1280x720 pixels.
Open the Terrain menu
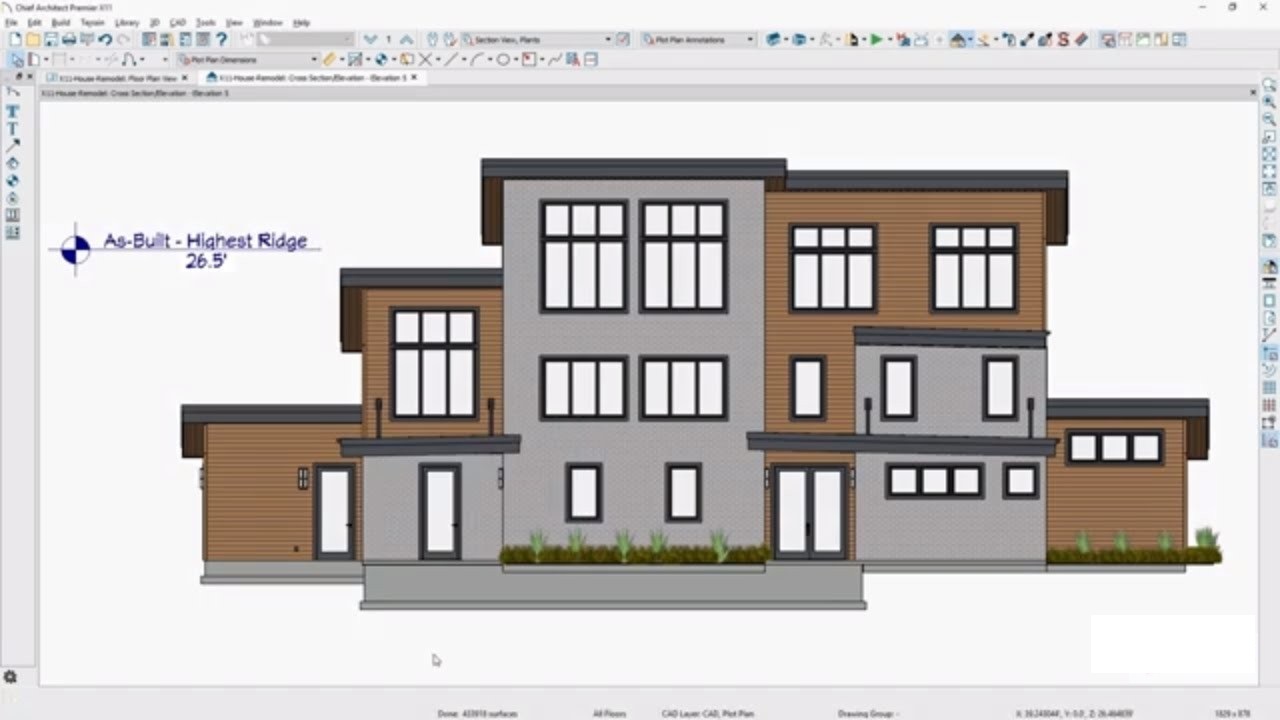(x=92, y=22)
